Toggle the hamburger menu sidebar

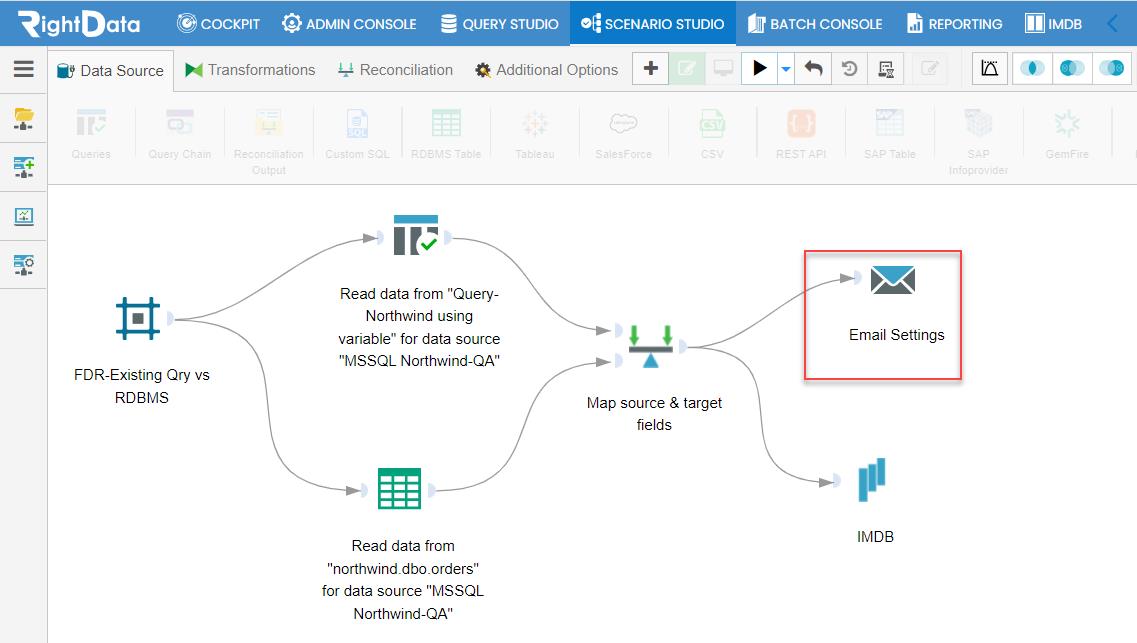pyautogui.click(x=24, y=69)
